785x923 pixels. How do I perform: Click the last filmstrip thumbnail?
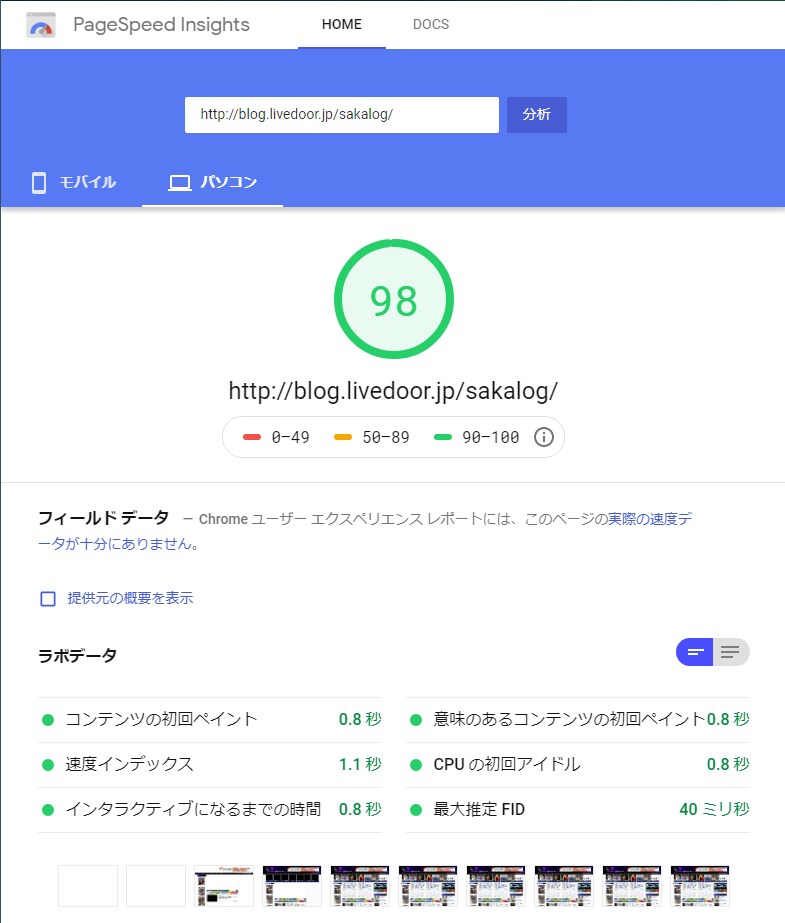coord(700,886)
